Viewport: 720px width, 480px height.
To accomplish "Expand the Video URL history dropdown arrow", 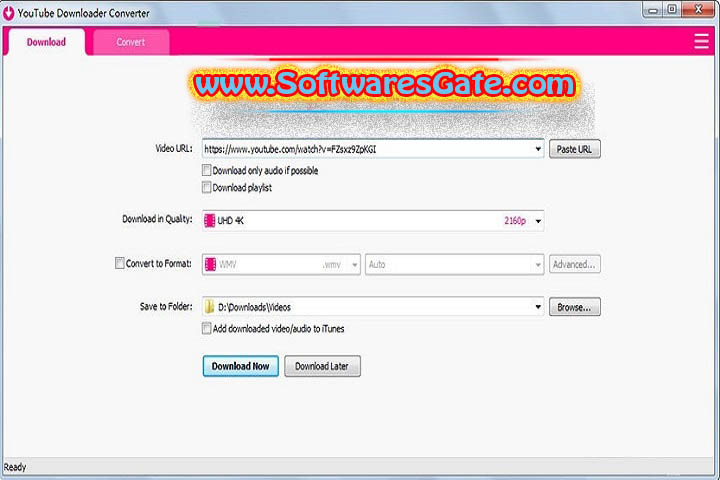I will [538, 149].
